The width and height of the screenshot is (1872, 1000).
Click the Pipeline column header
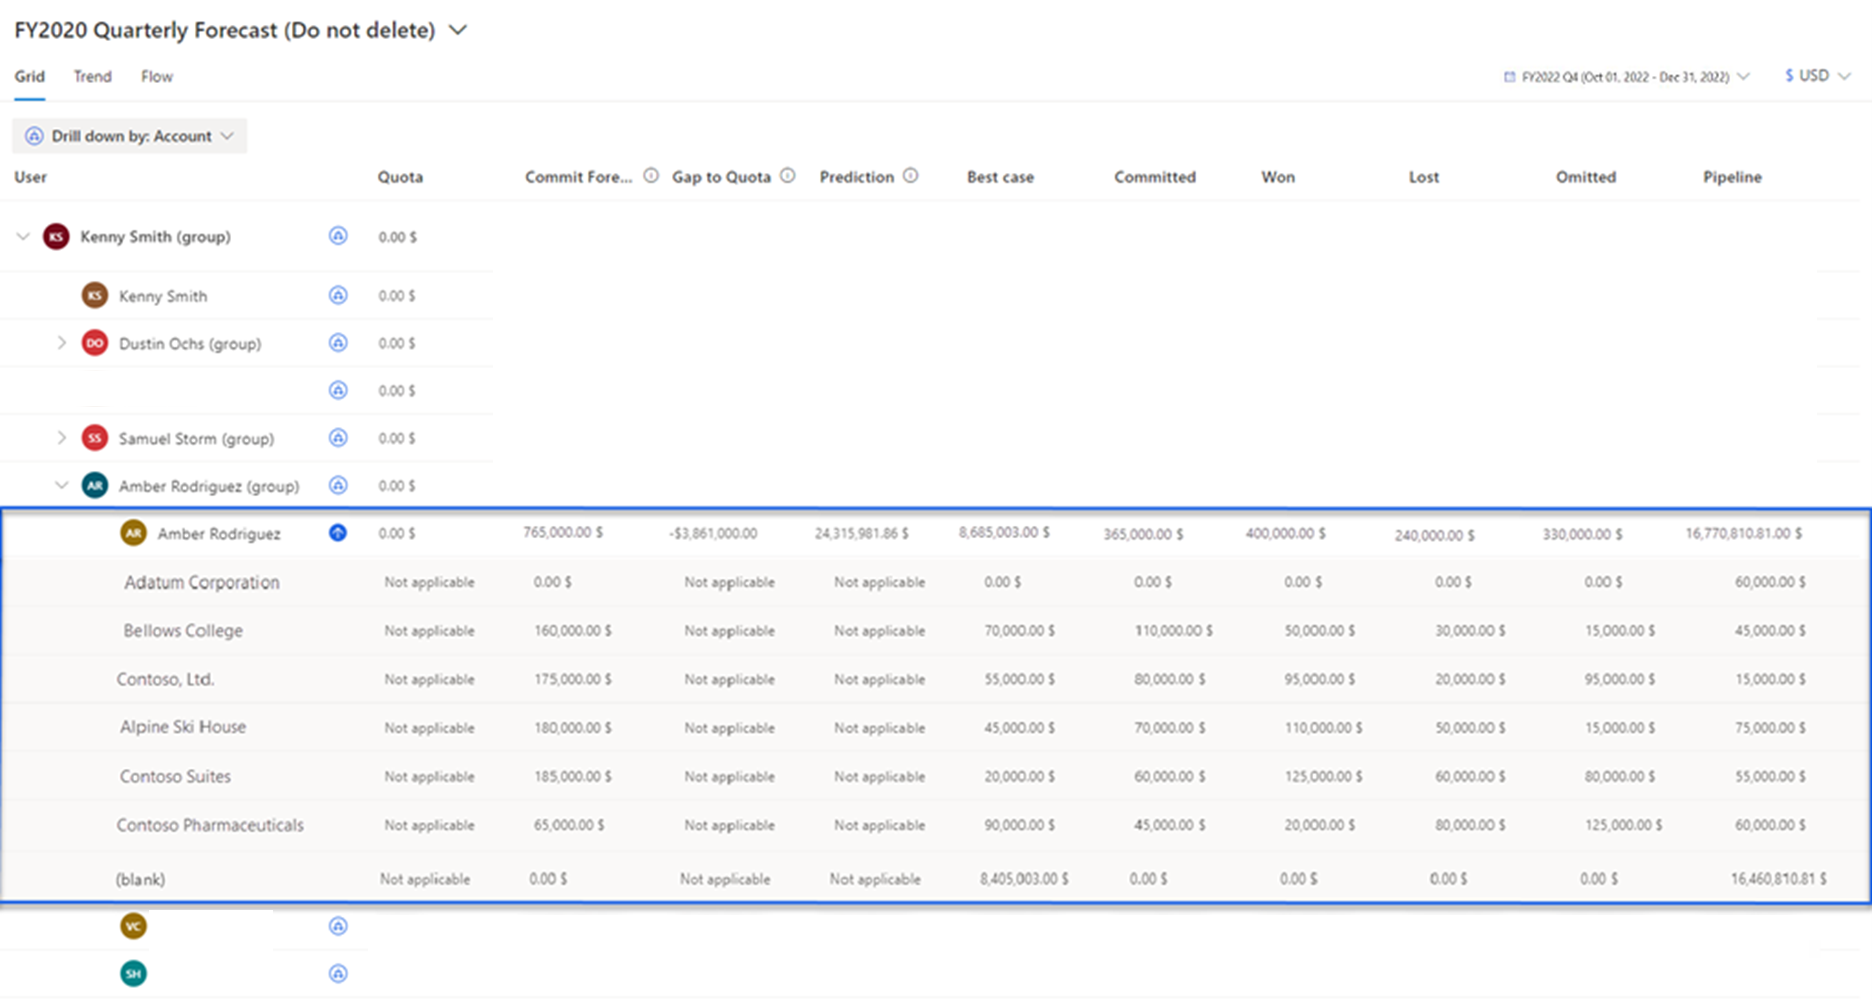(x=1732, y=177)
